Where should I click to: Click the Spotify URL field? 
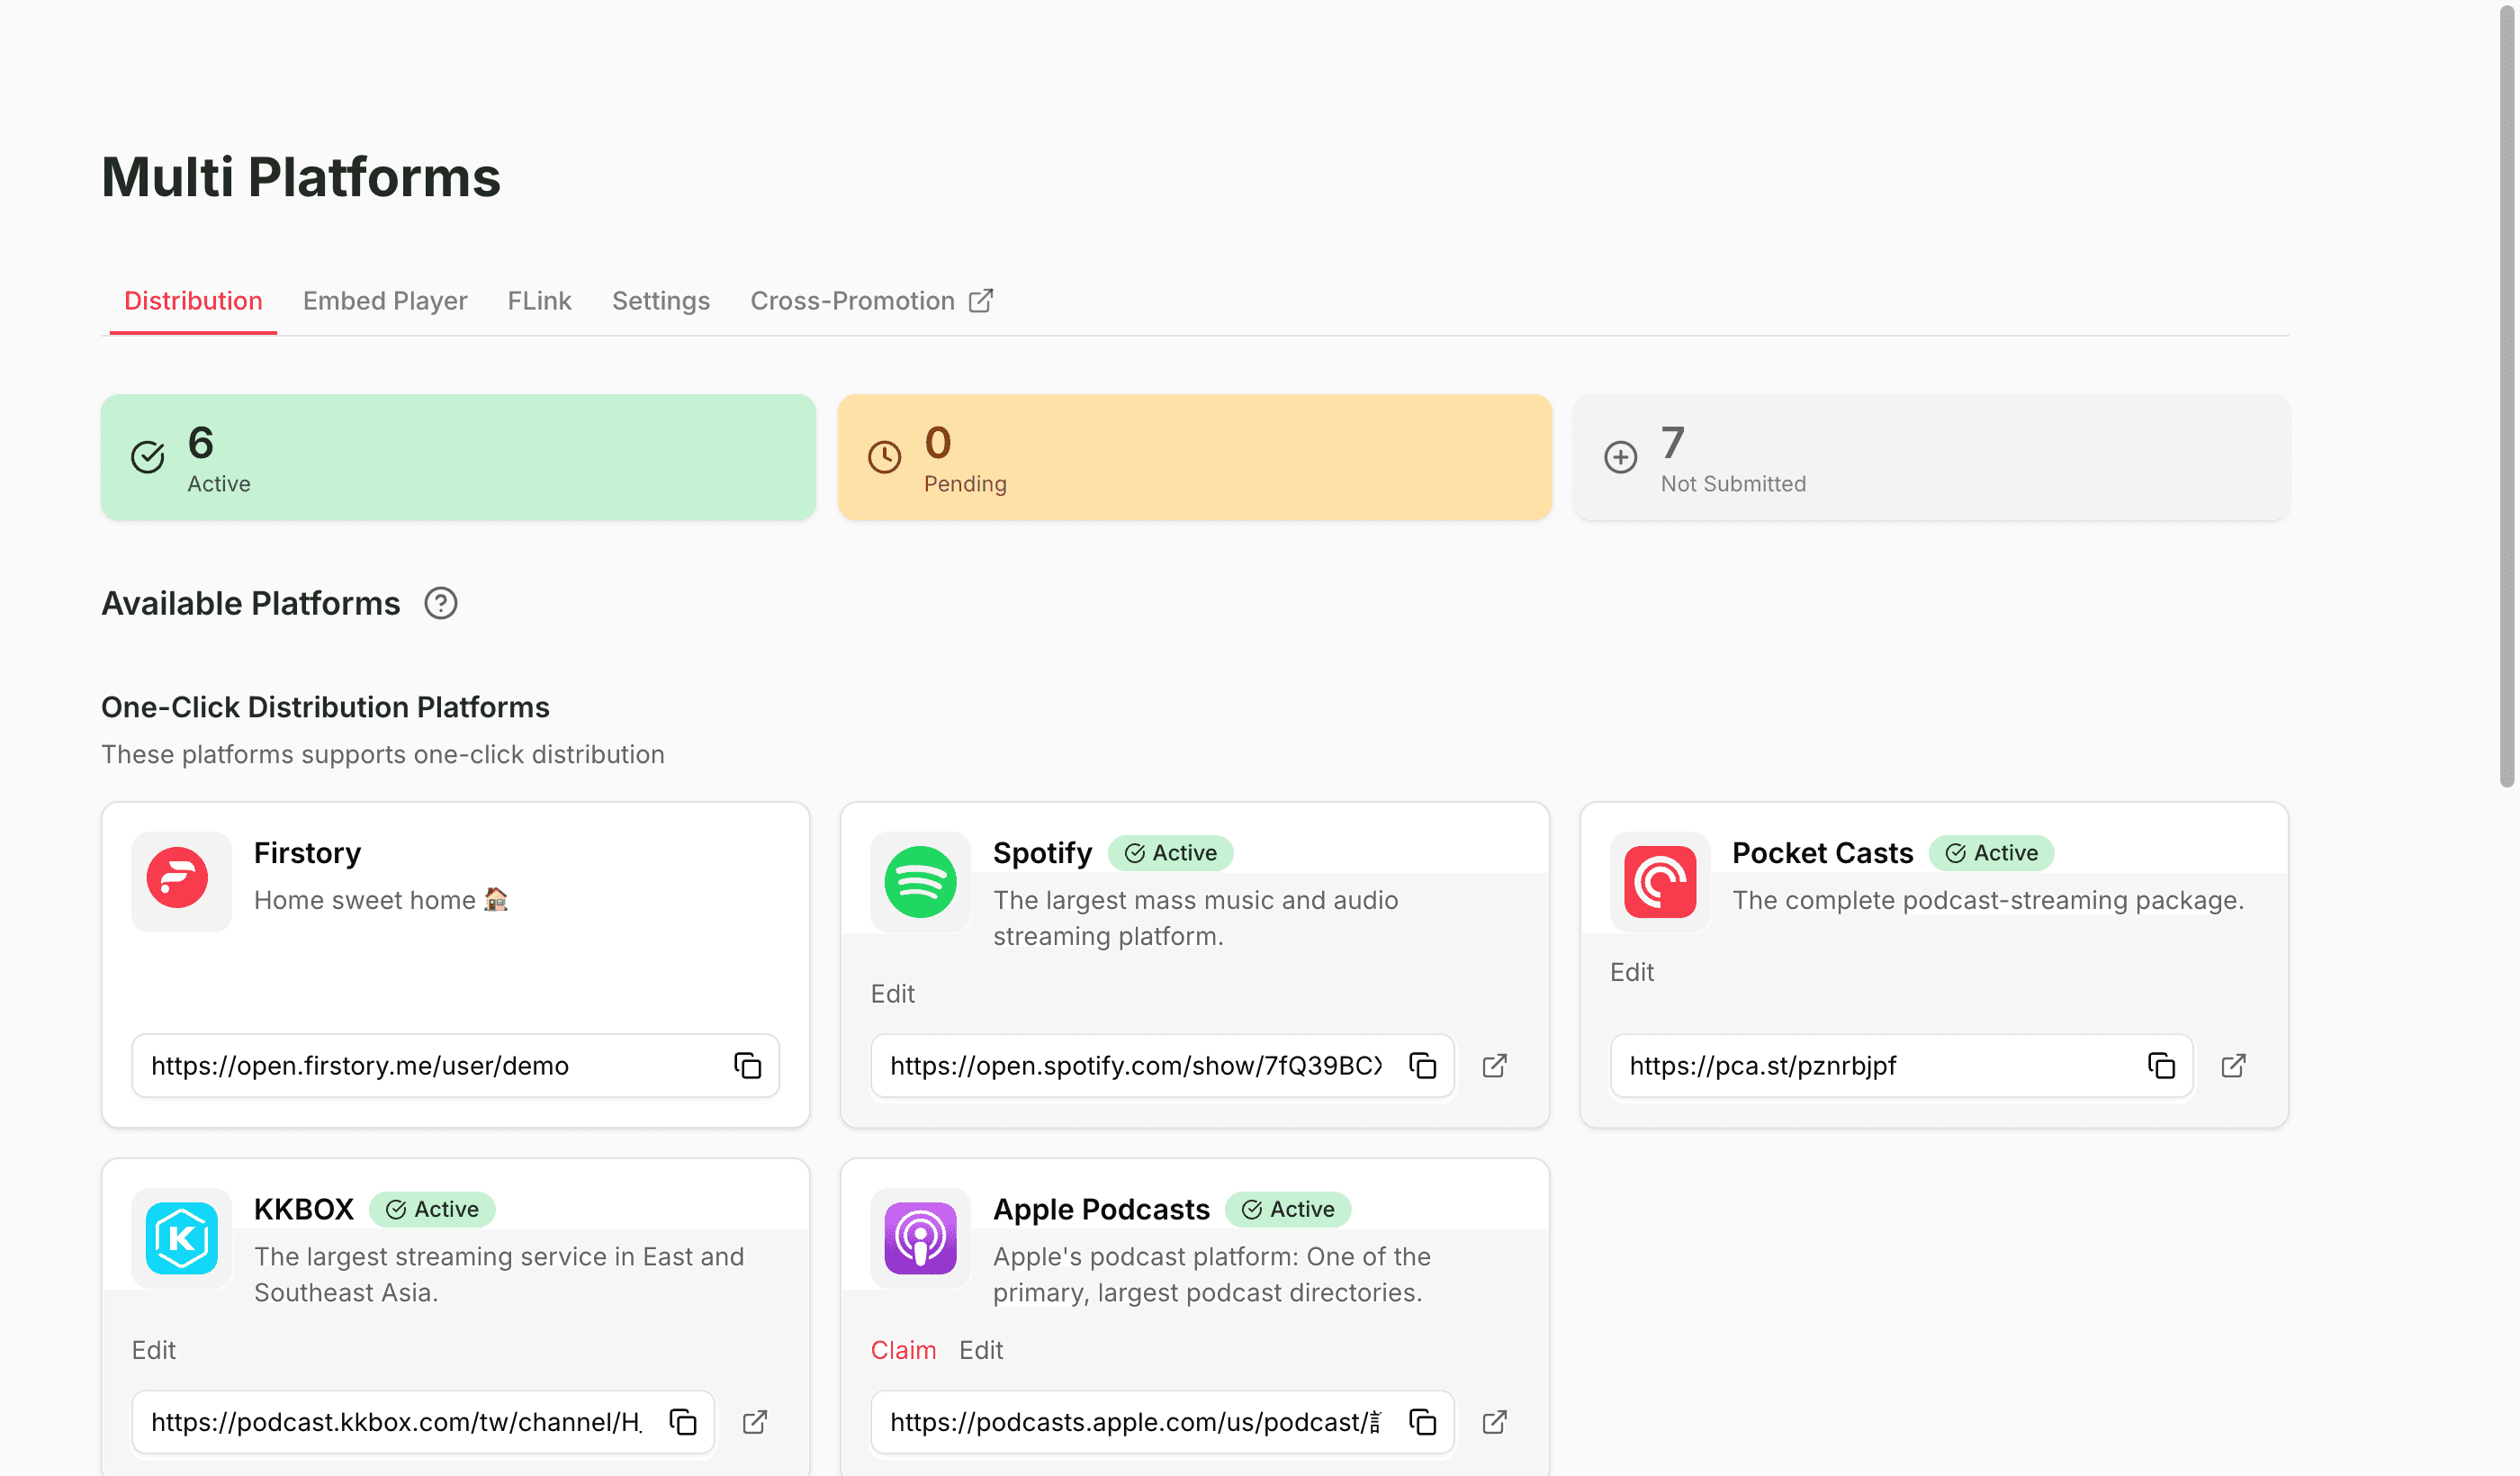click(x=1162, y=1065)
